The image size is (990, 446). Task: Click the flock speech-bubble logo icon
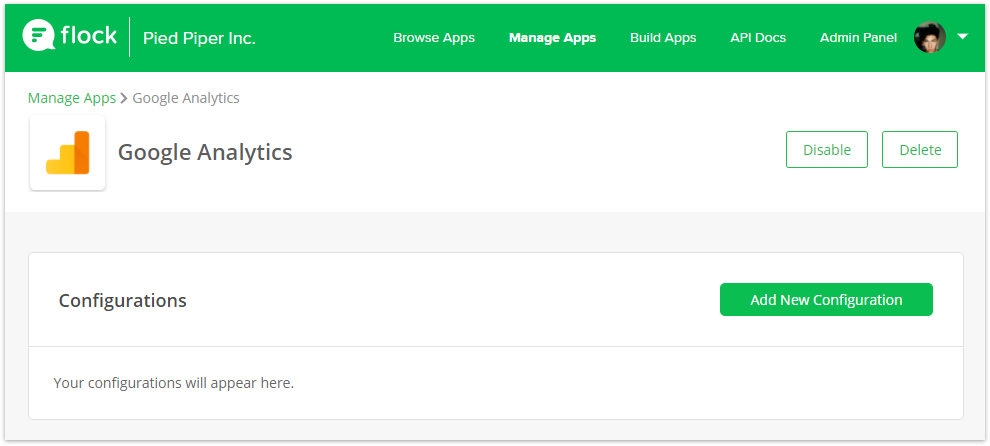click(x=39, y=35)
